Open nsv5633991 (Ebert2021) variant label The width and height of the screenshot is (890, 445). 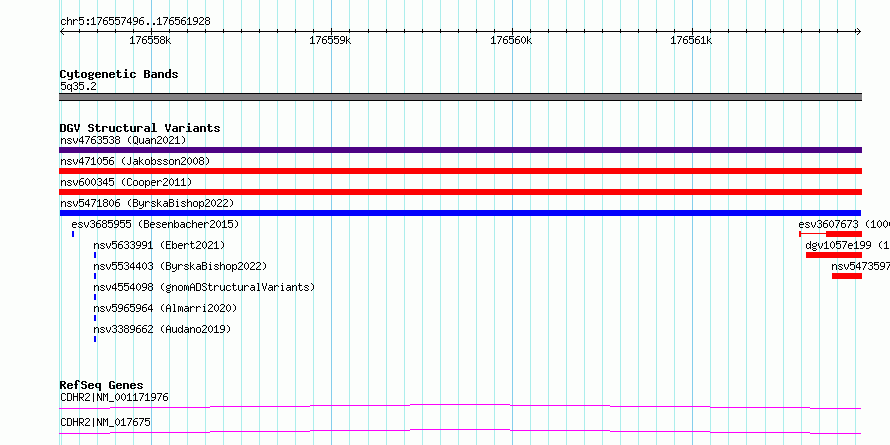point(159,245)
